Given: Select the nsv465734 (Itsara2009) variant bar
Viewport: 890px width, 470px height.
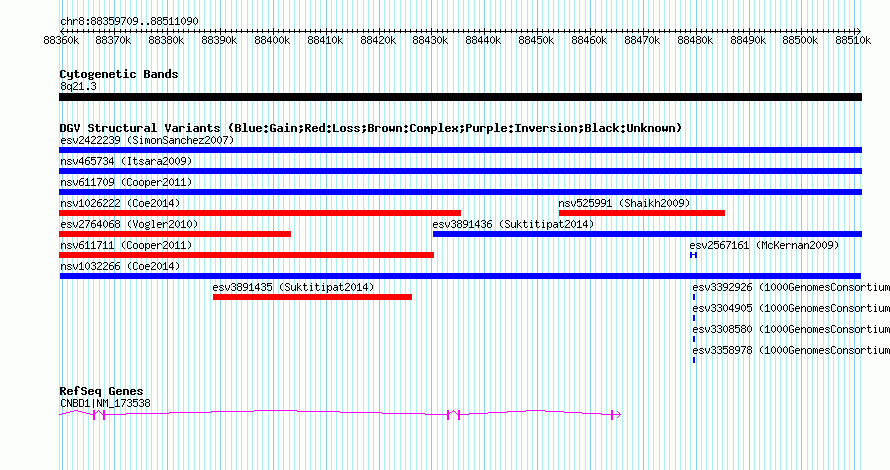Looking at the screenshot, I should pos(460,171).
